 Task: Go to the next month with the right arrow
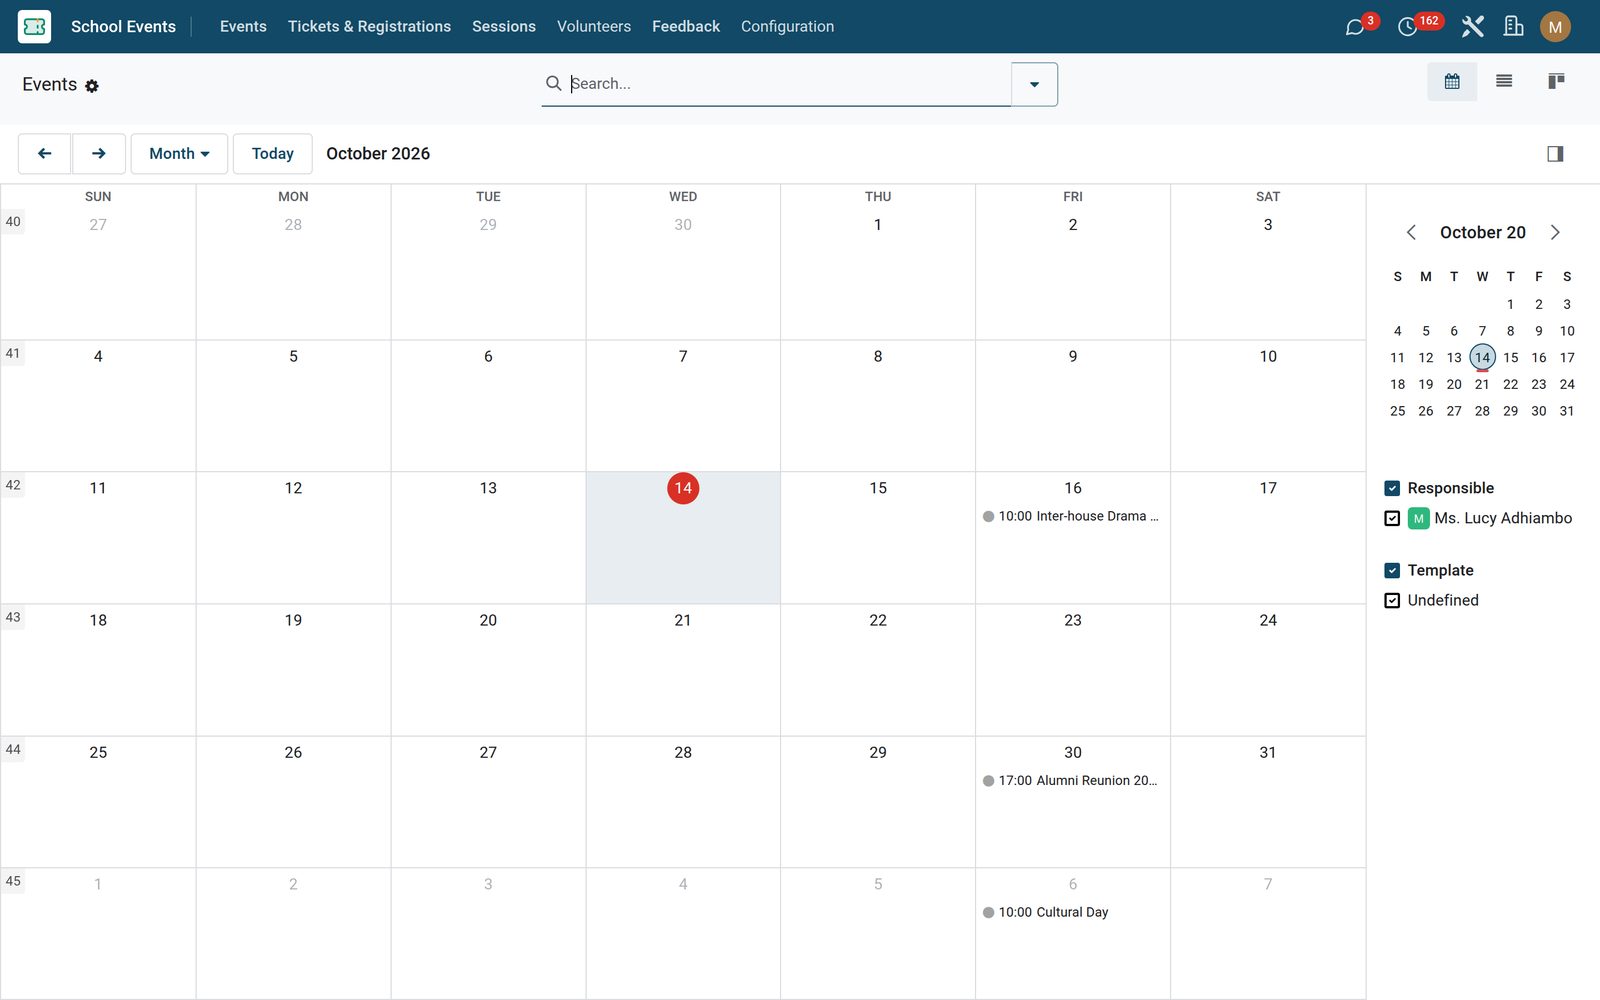click(98, 154)
